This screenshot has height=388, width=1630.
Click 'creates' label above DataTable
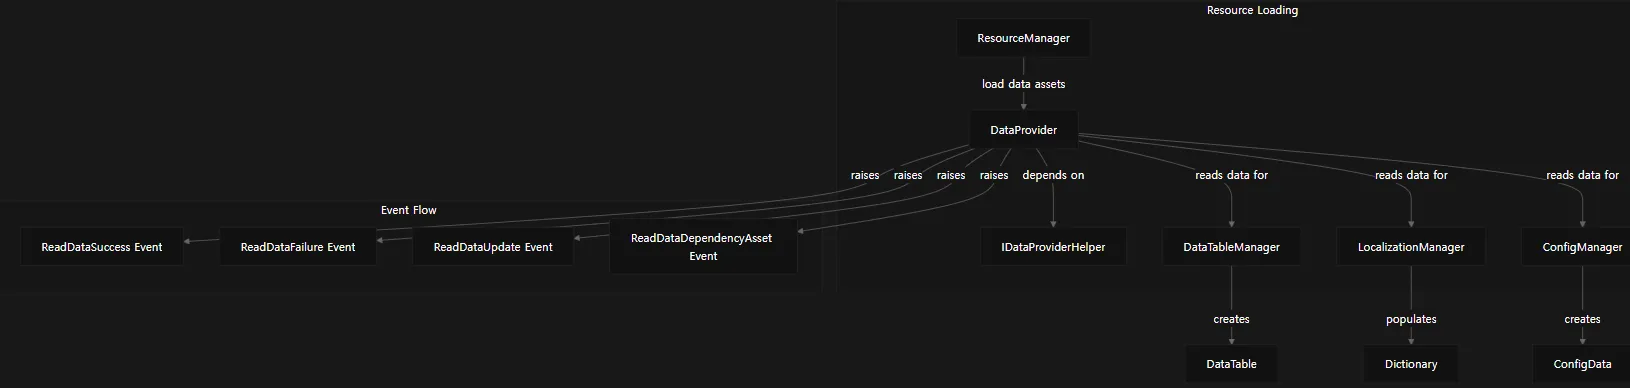[x=1231, y=319]
